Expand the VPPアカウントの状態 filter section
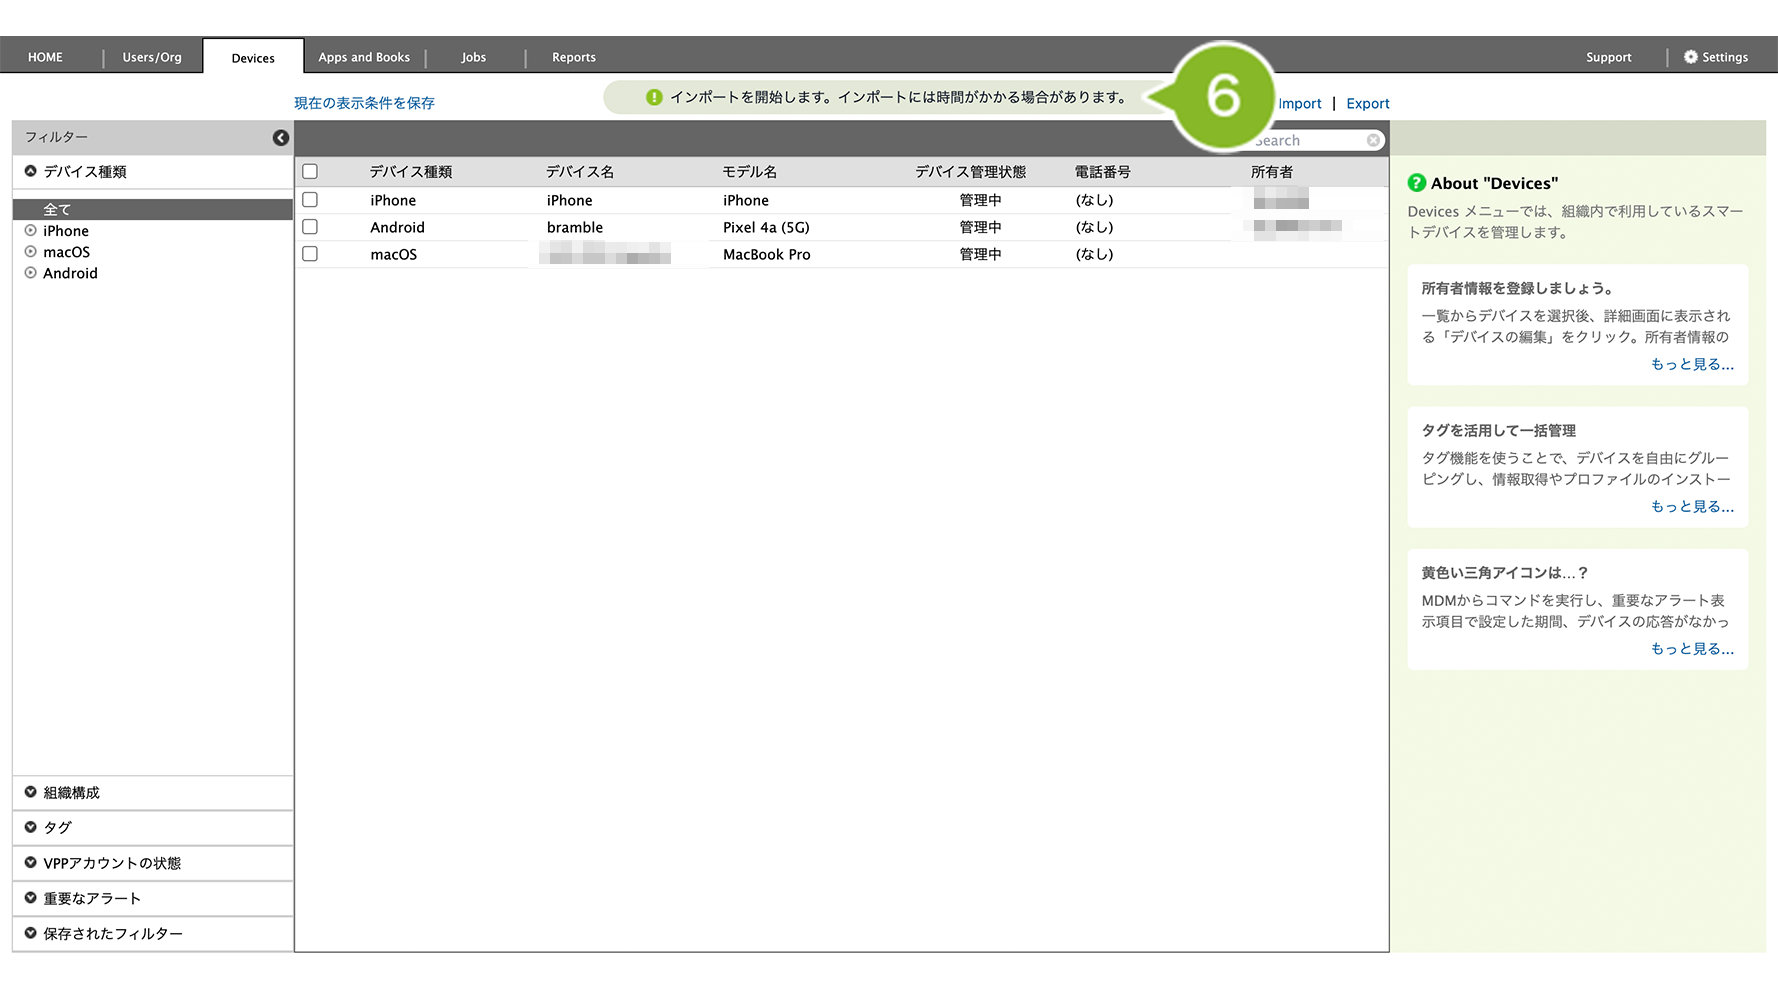Screen dimensions: 1778x1000 (x=31, y=863)
